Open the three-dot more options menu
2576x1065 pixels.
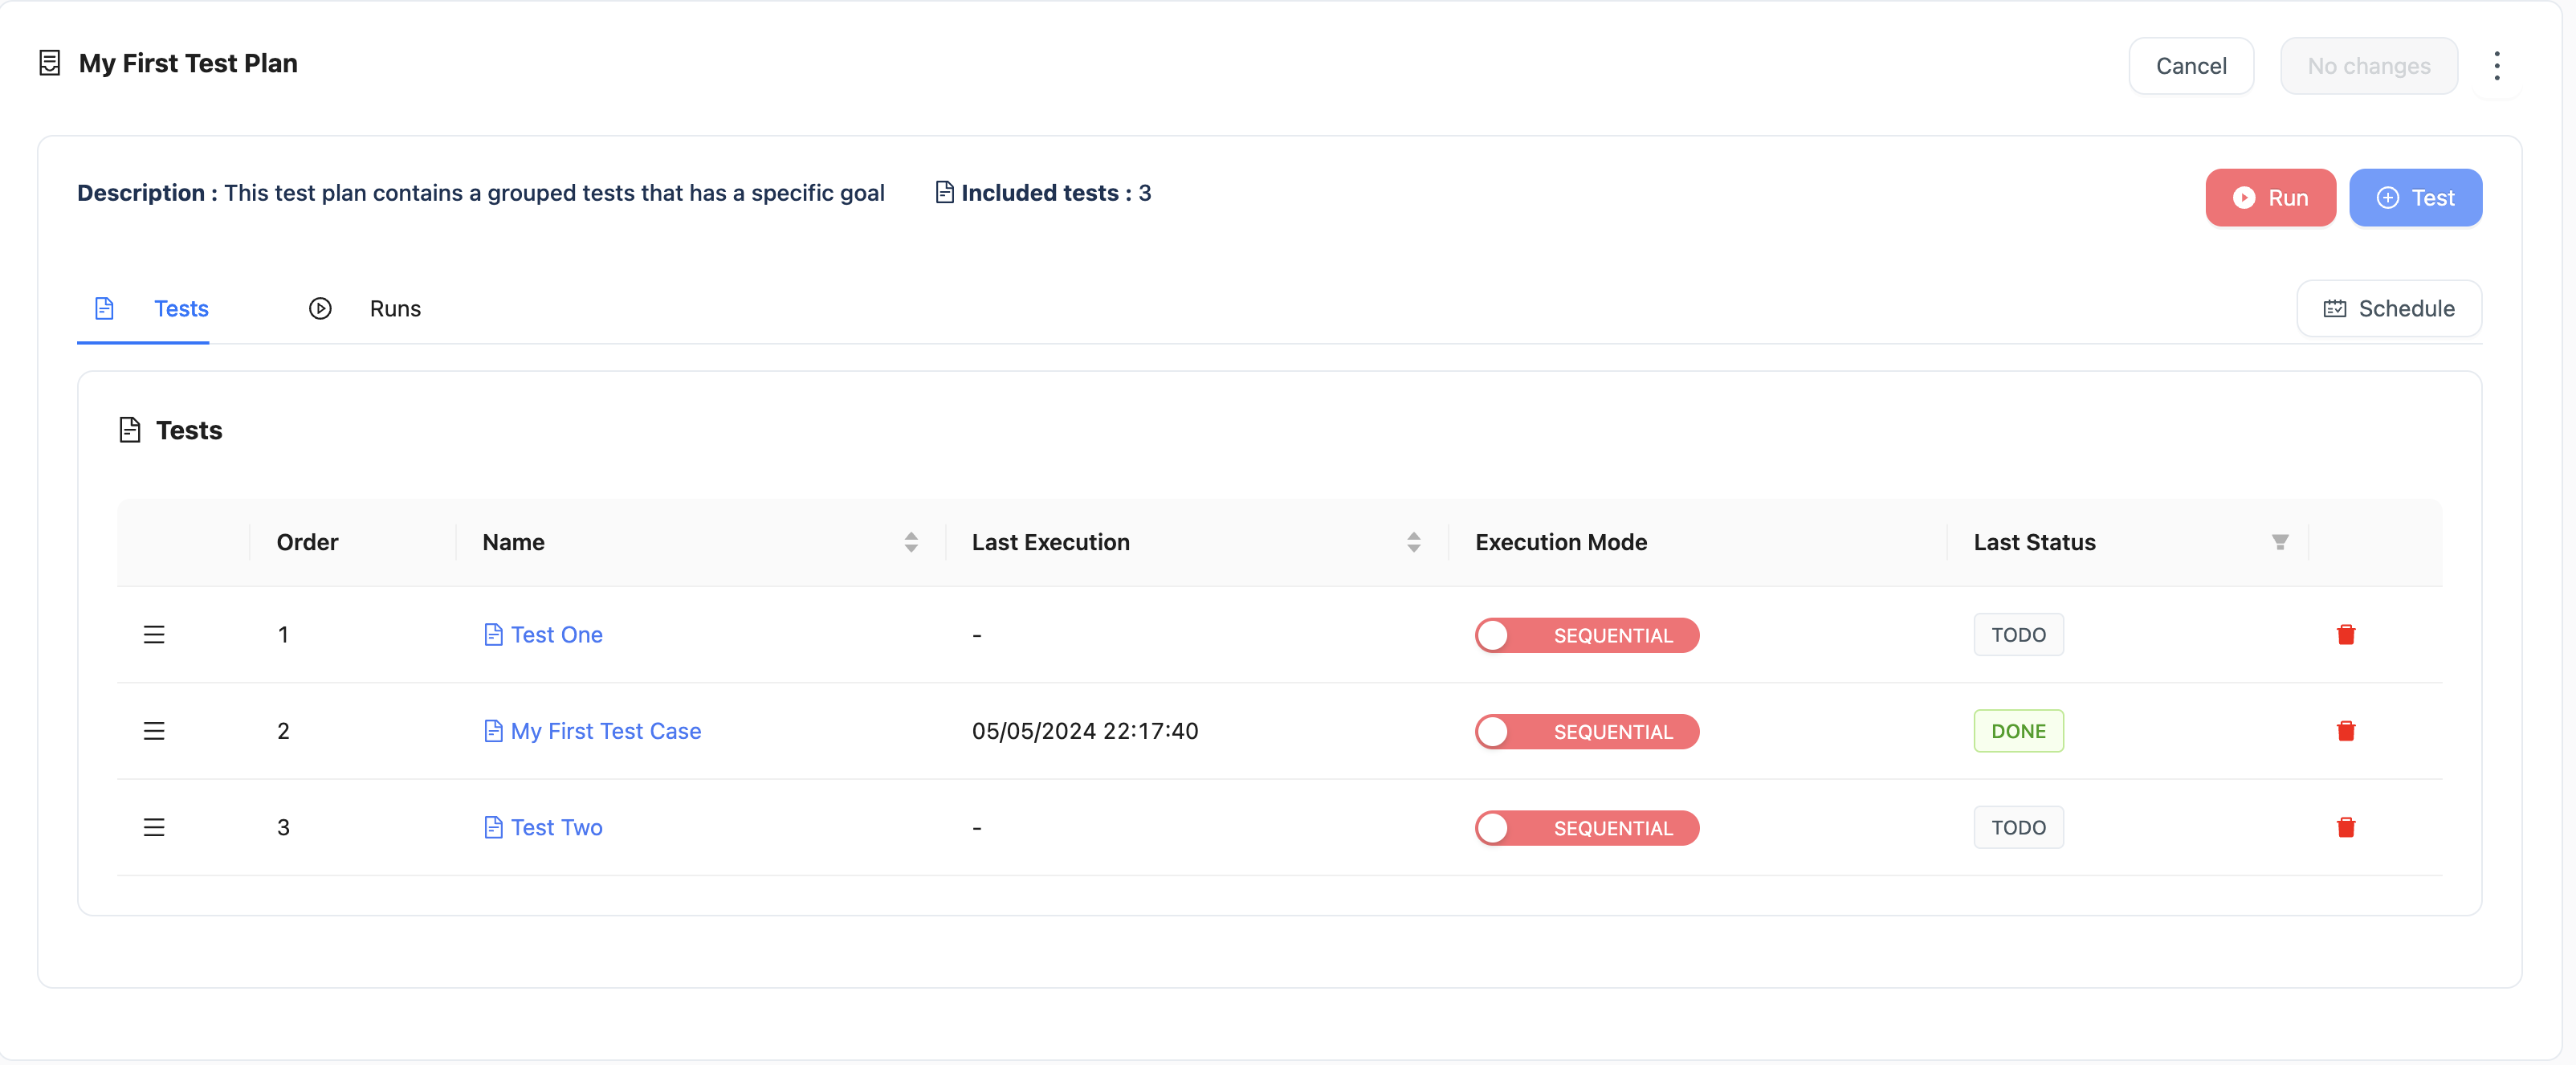pyautogui.click(x=2496, y=66)
